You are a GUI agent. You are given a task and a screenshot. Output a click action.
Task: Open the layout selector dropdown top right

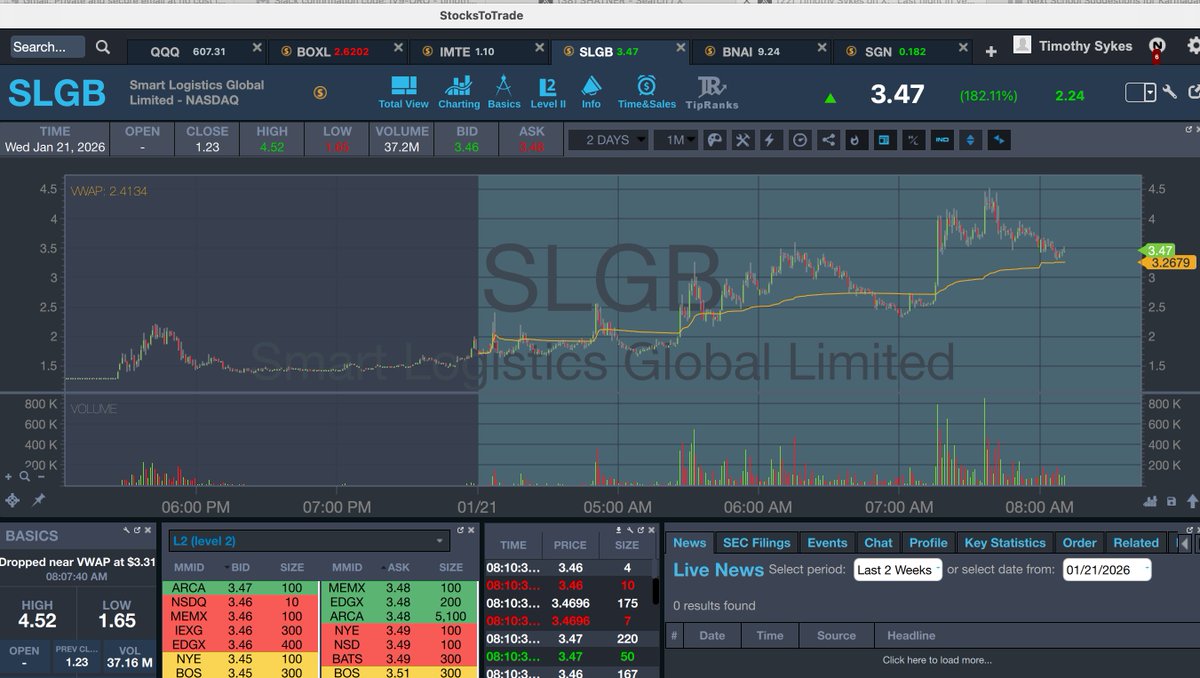(1140, 92)
